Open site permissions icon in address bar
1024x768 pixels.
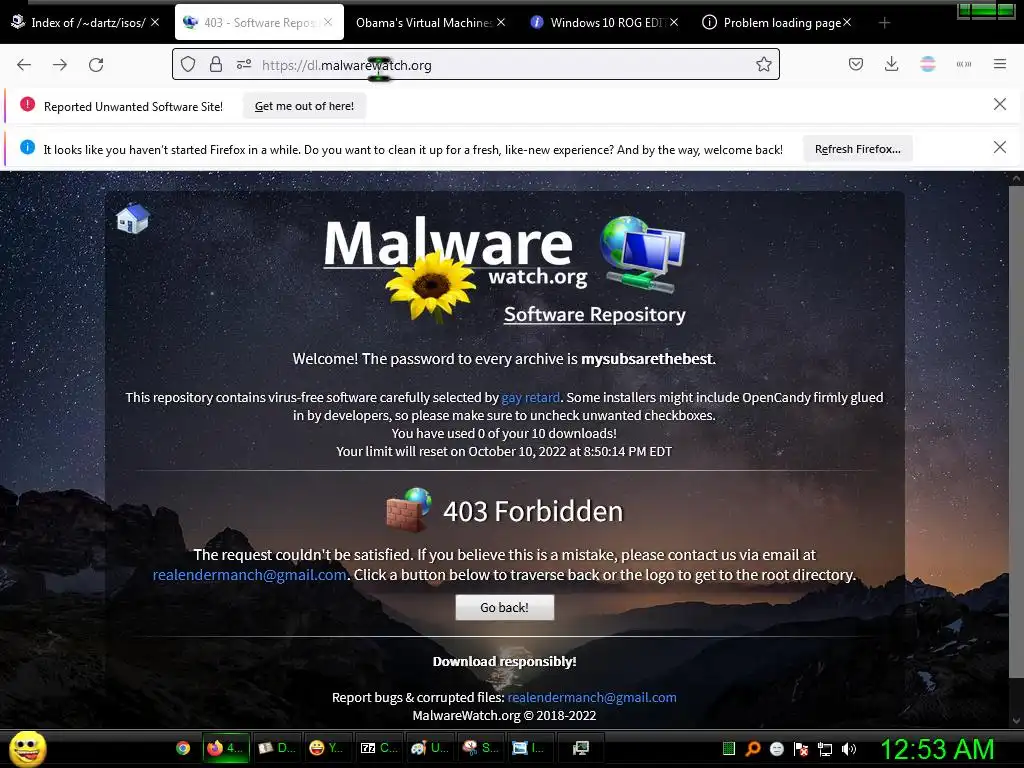[x=244, y=64]
